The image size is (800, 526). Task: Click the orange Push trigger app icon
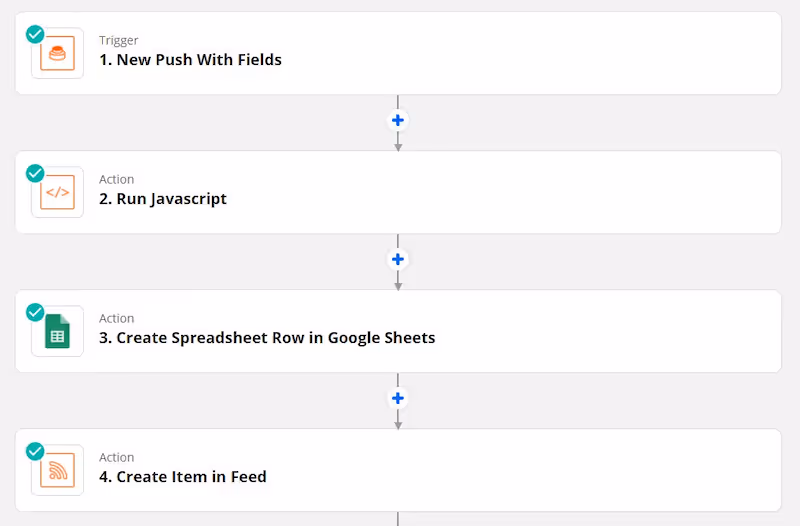pyautogui.click(x=58, y=54)
